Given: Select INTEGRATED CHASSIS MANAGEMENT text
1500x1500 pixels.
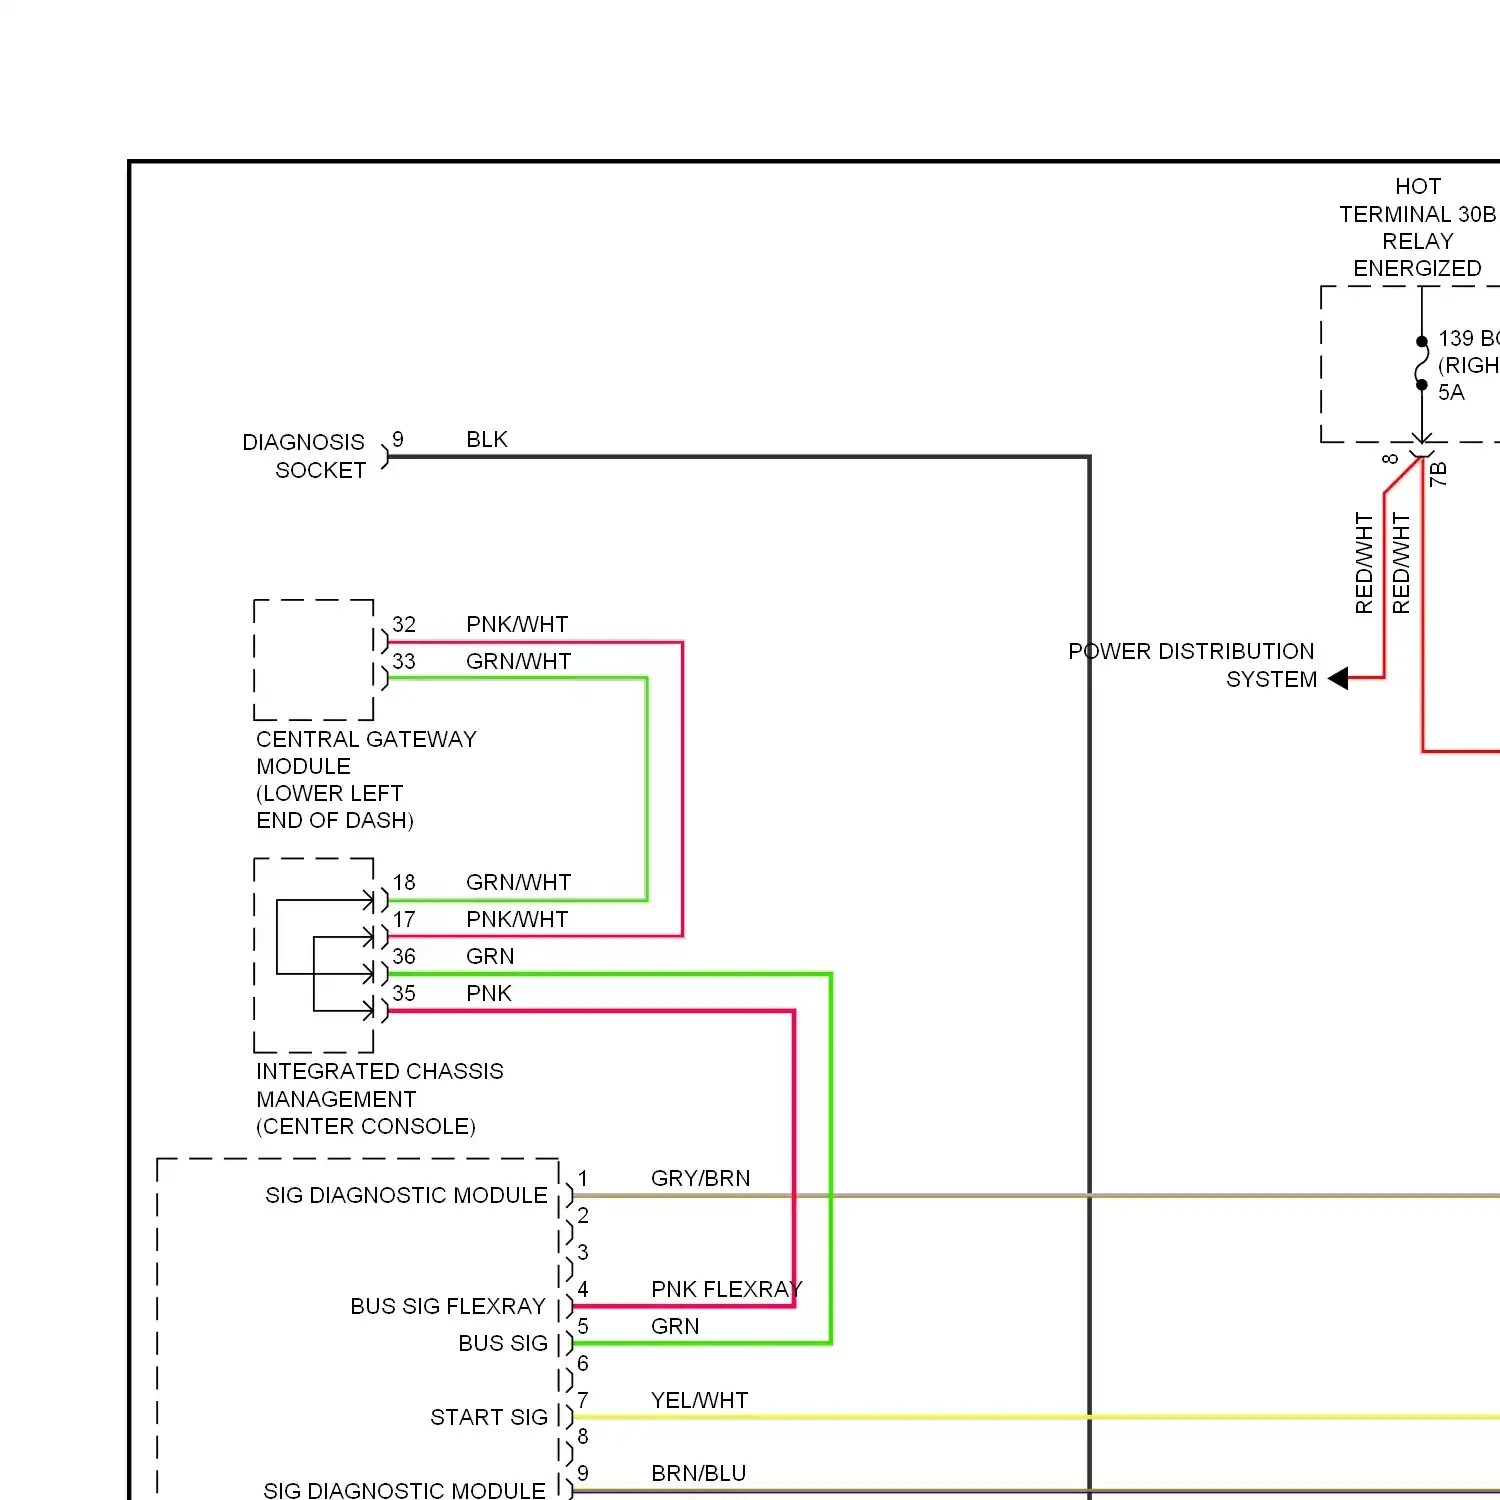Looking at the screenshot, I should (x=379, y=1085).
